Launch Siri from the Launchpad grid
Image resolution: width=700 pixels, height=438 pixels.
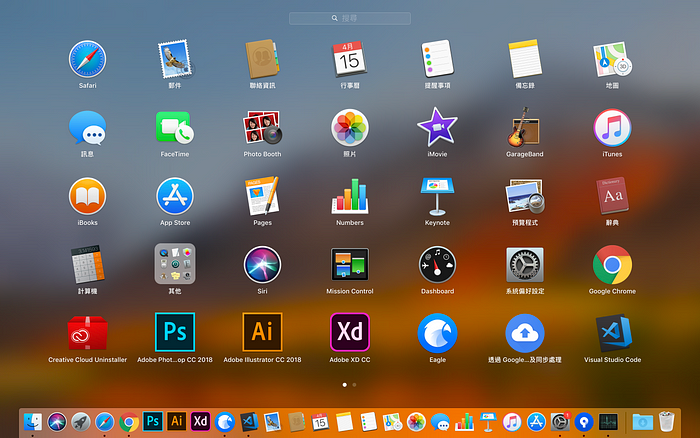click(262, 265)
